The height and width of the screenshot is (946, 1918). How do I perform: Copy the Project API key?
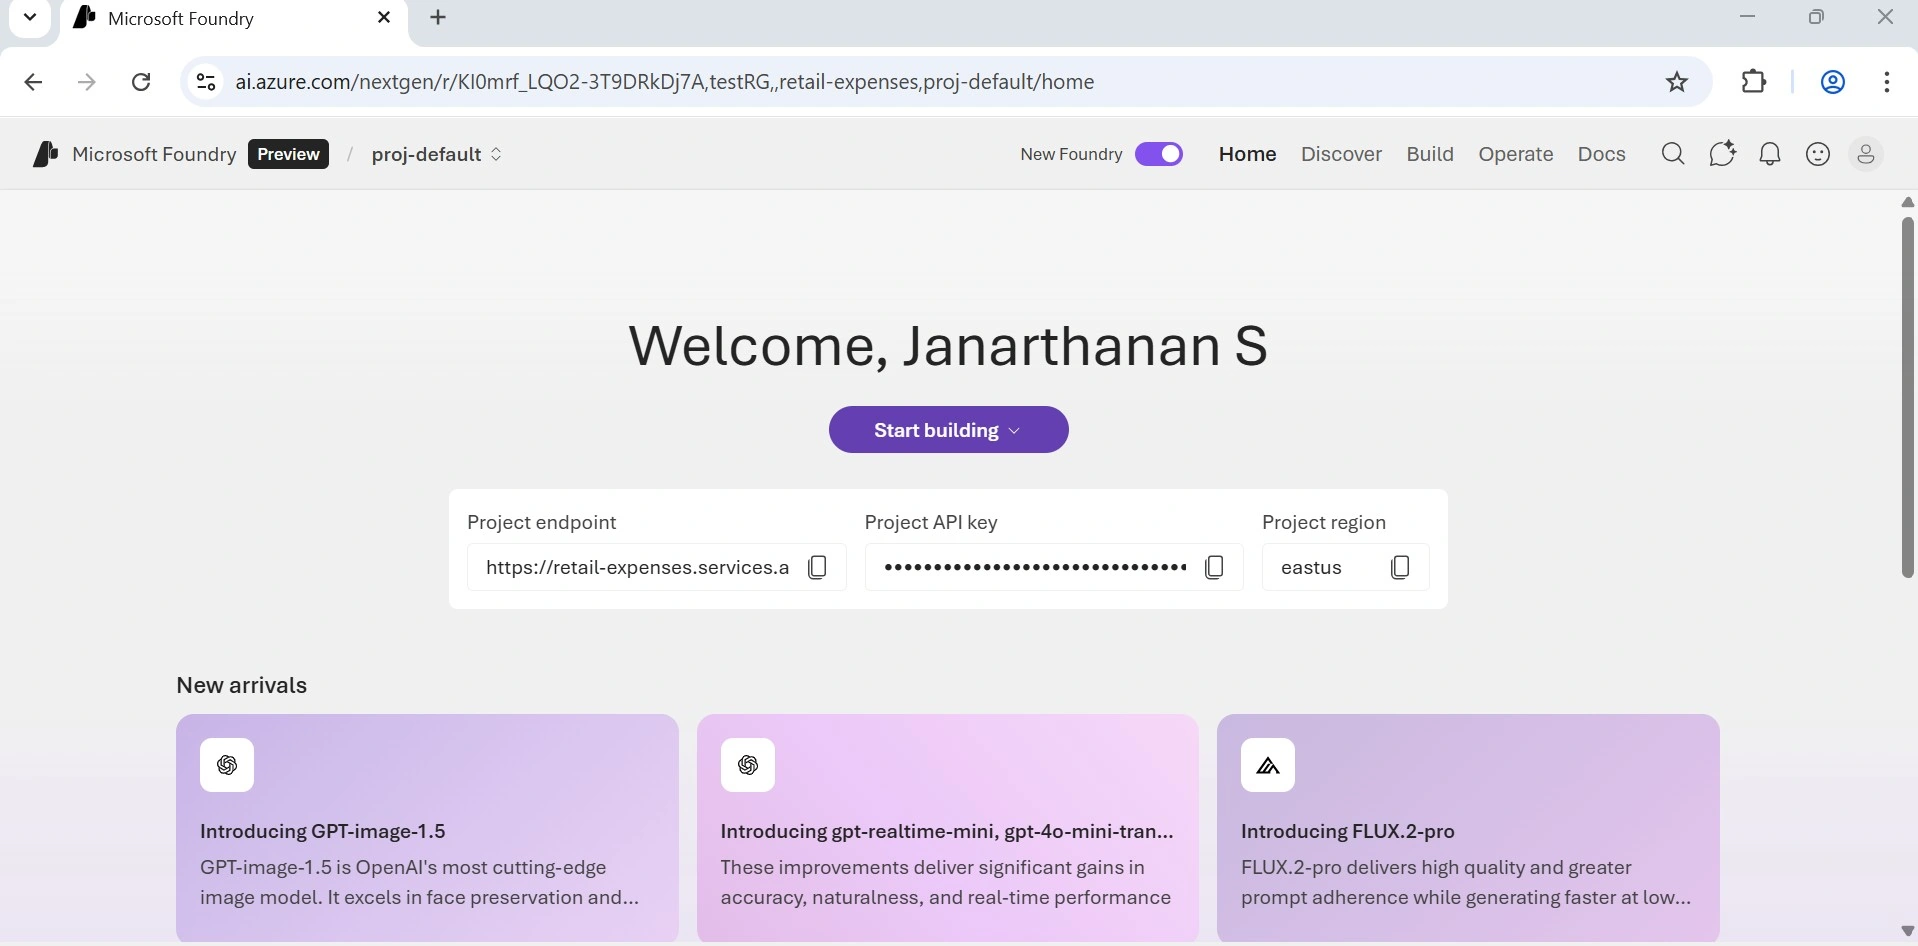tap(1214, 567)
